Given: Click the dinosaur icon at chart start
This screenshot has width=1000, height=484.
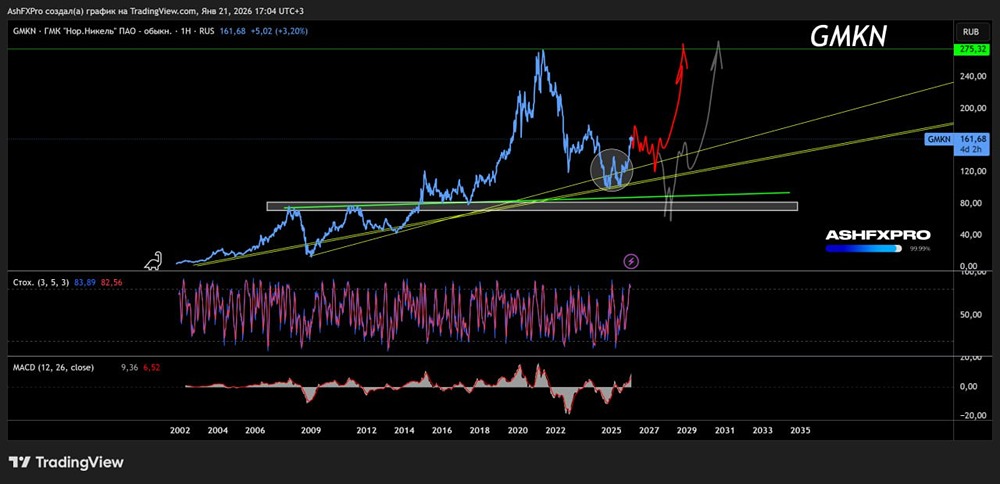Looking at the screenshot, I should [x=153, y=261].
